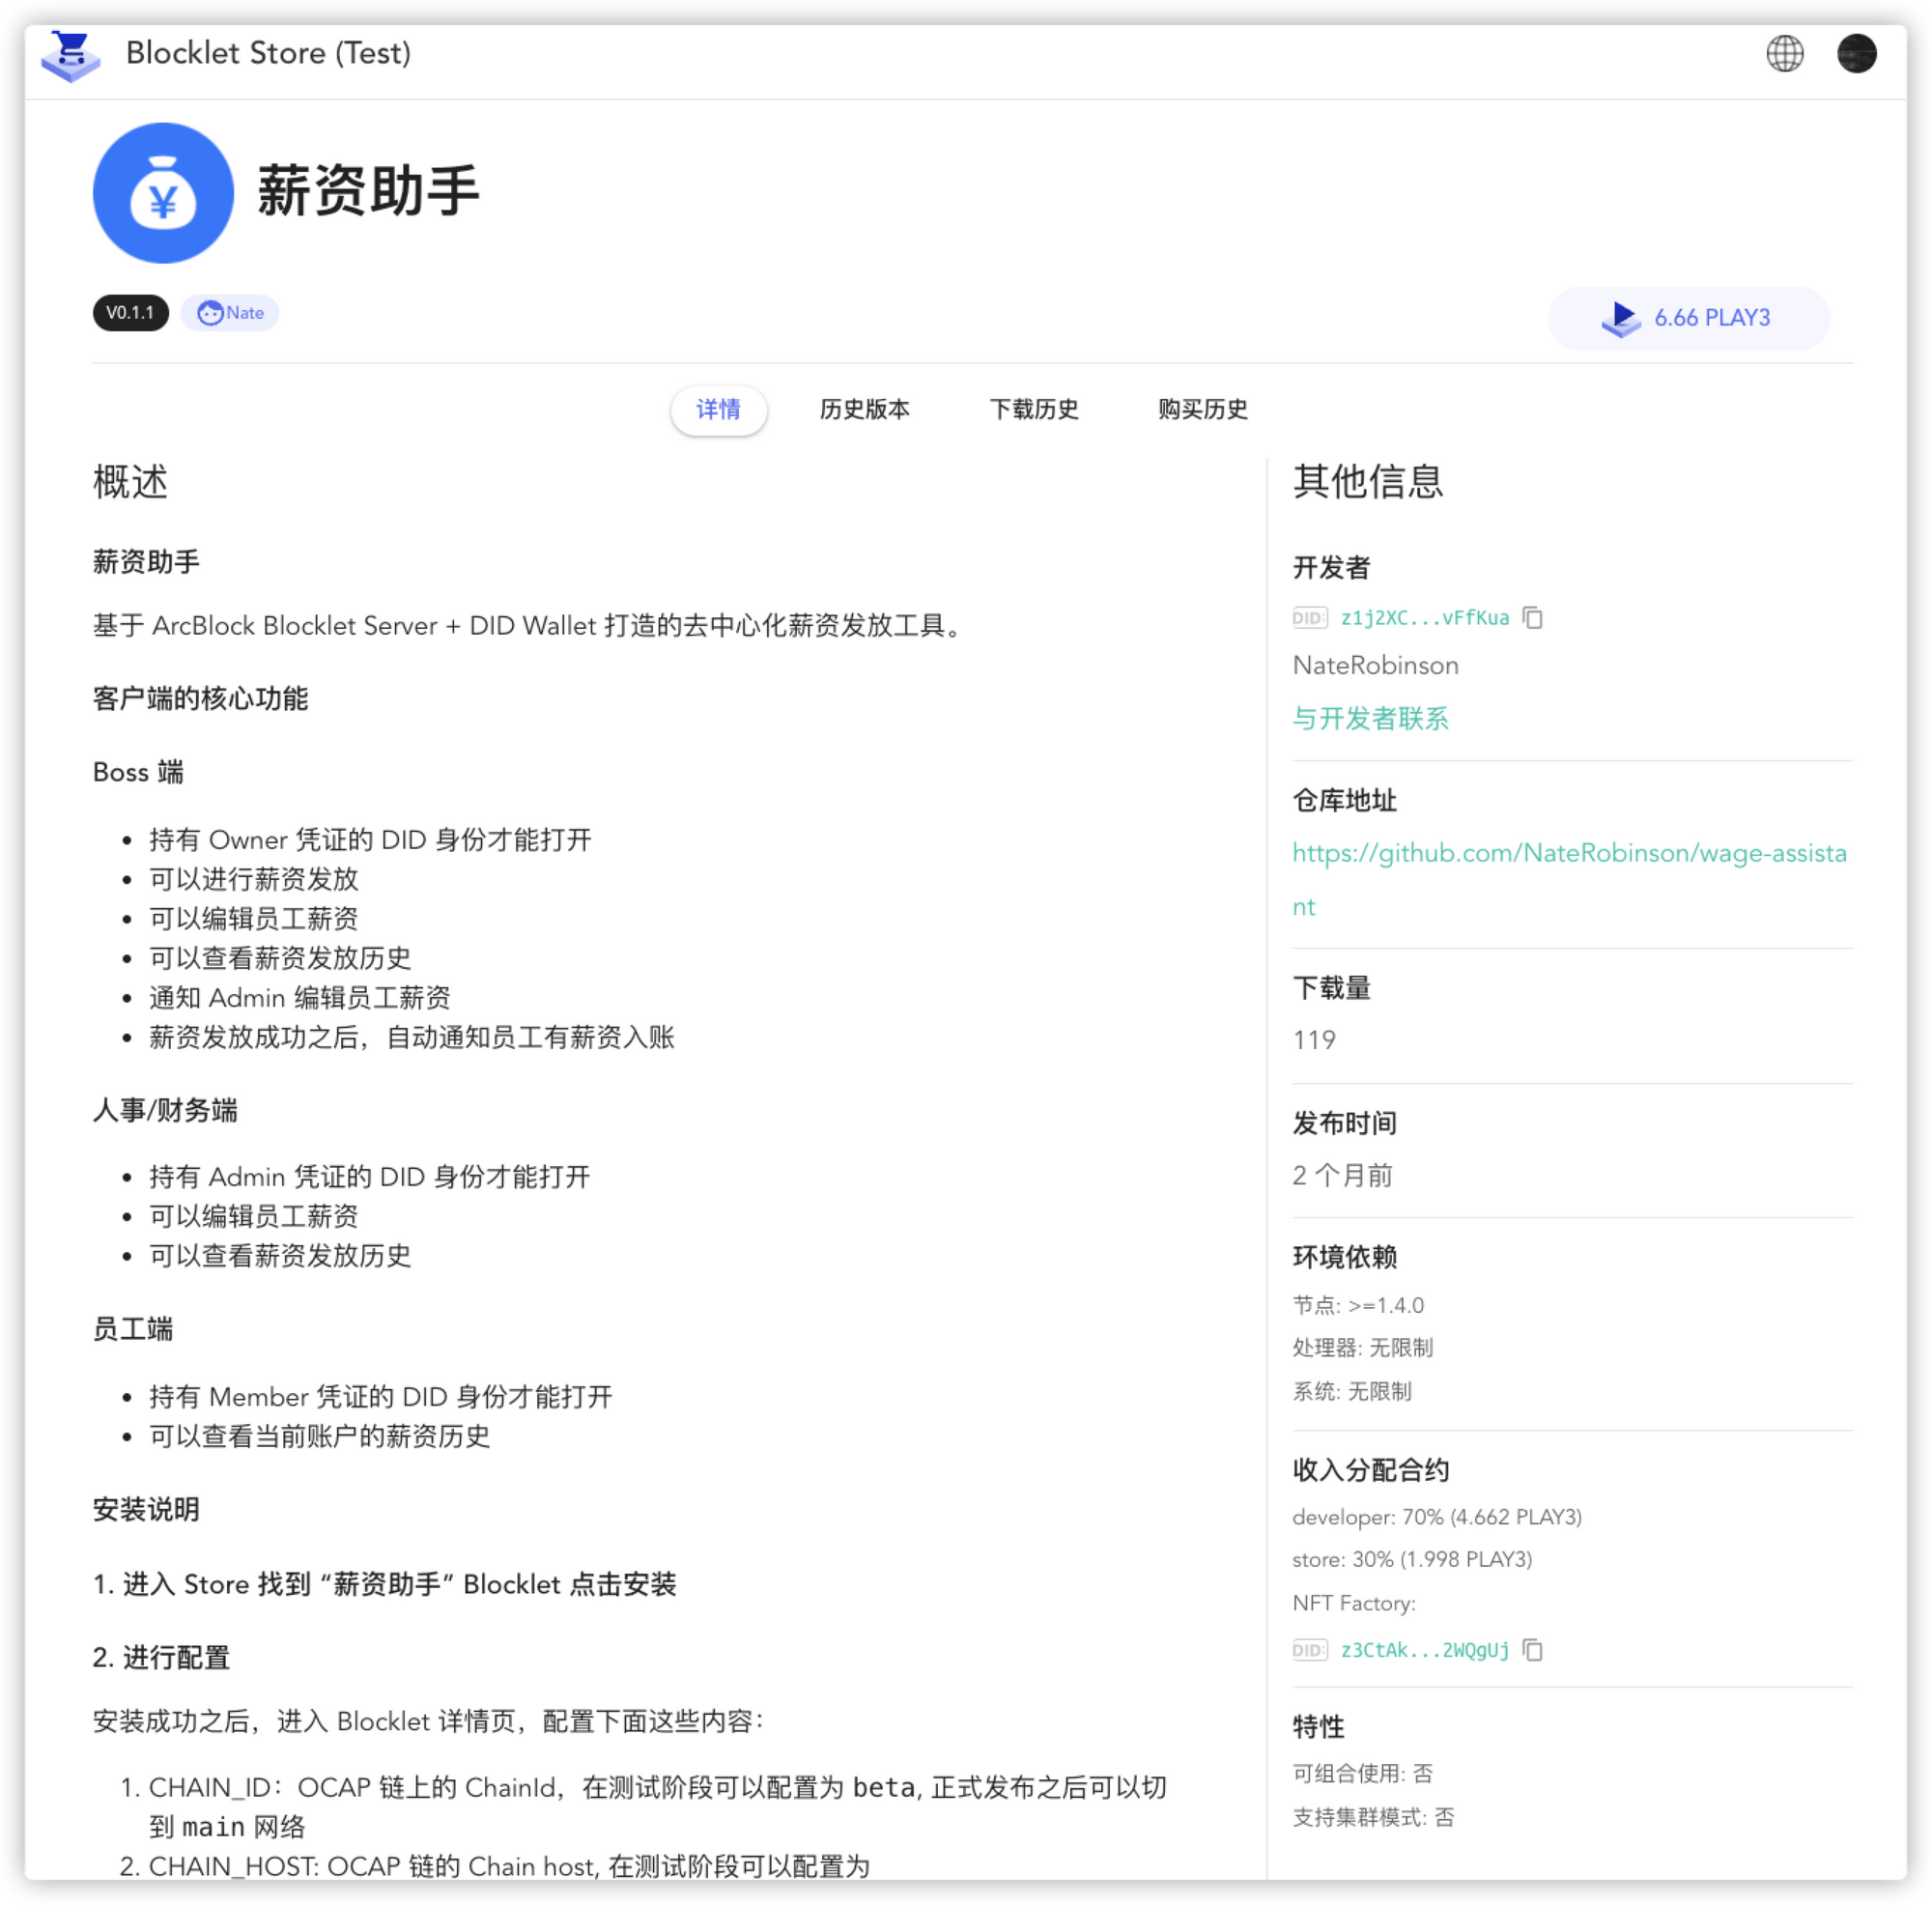
Task: Click the 系统: 无限制 entry
Action: click(1351, 1391)
